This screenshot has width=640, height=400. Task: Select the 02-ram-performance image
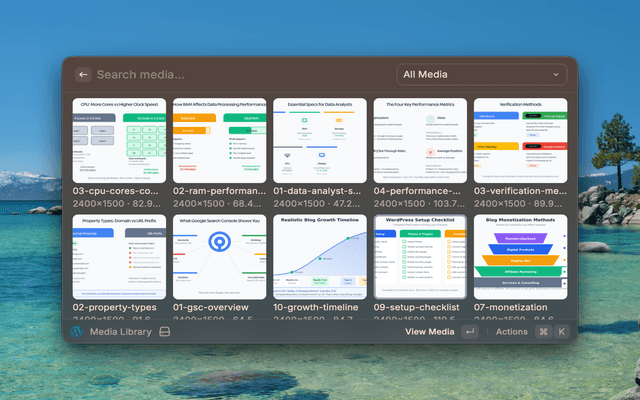tap(219, 140)
